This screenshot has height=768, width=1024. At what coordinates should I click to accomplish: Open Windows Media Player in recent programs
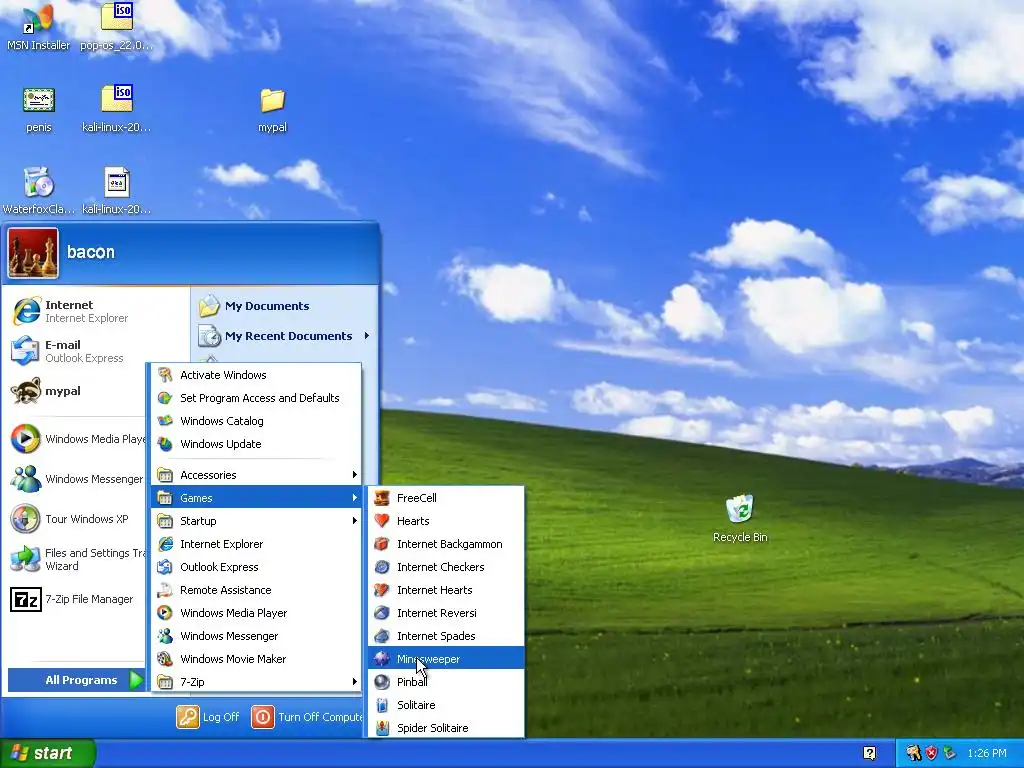pos(77,439)
